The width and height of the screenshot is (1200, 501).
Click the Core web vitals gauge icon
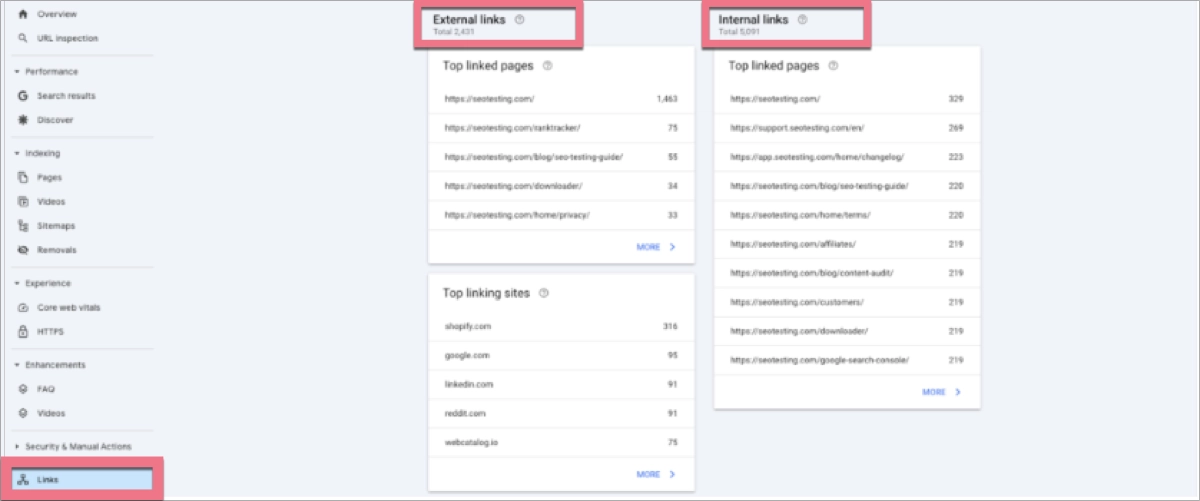[23, 308]
